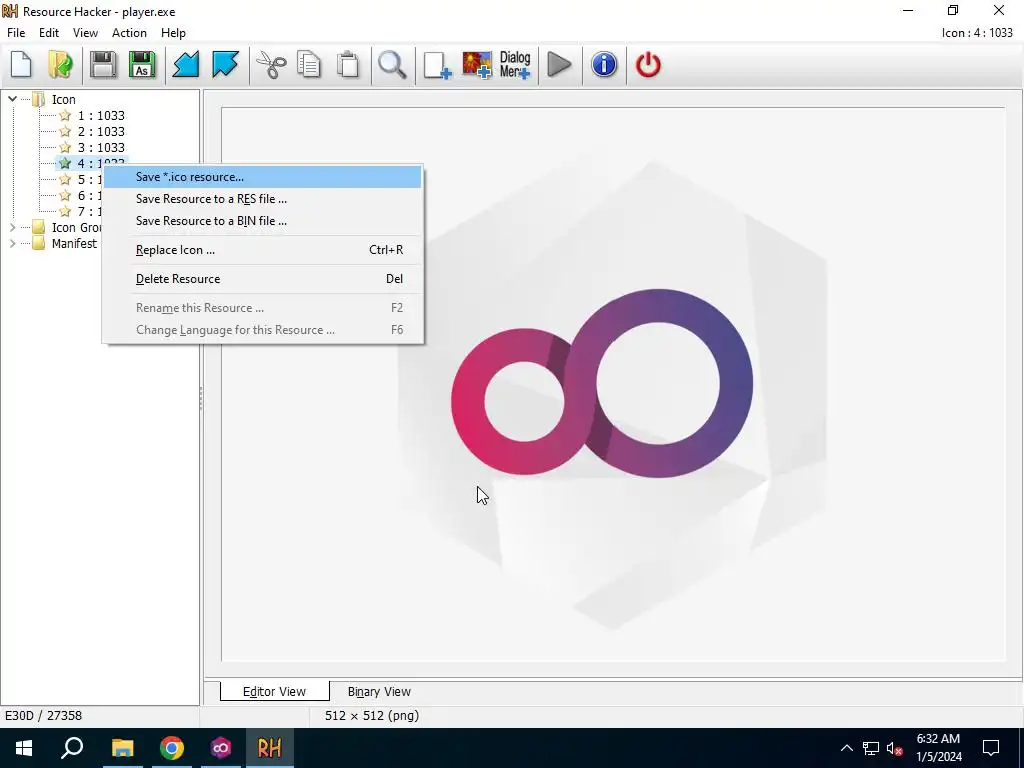Image resolution: width=1024 pixels, height=768 pixels.
Task: Open the View menu
Action: point(86,33)
